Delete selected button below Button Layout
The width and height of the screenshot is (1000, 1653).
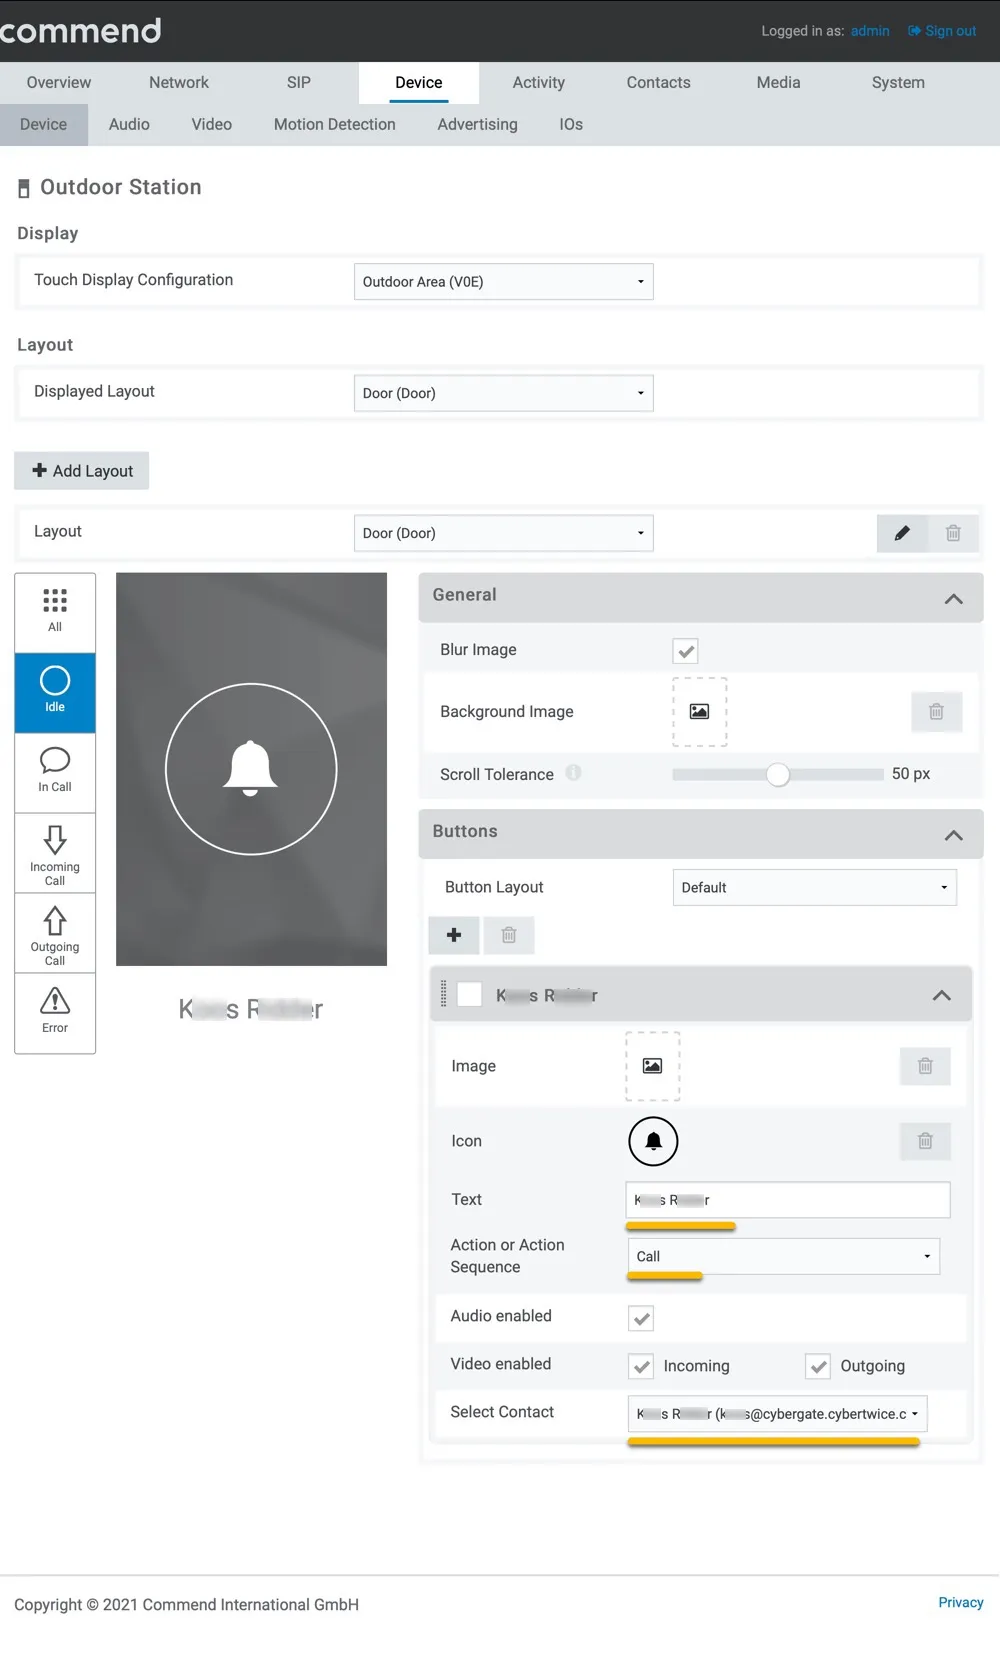tap(509, 935)
